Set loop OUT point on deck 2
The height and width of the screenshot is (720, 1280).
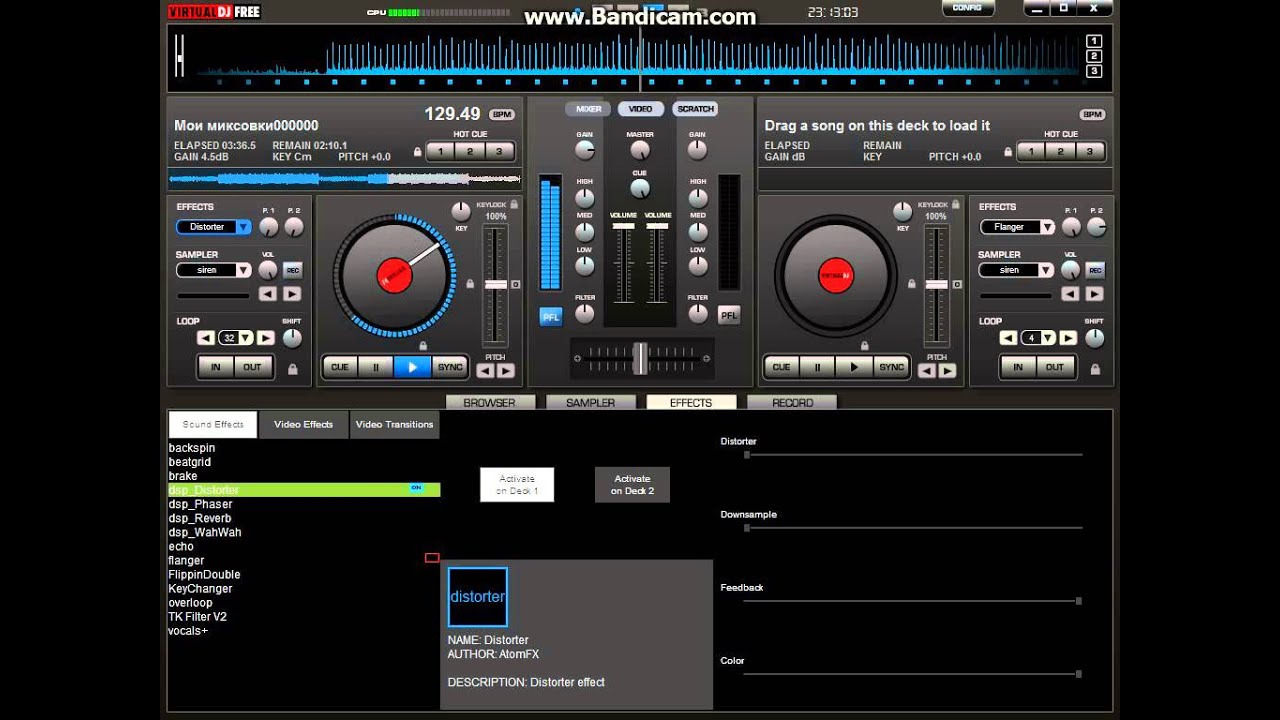click(x=1055, y=367)
